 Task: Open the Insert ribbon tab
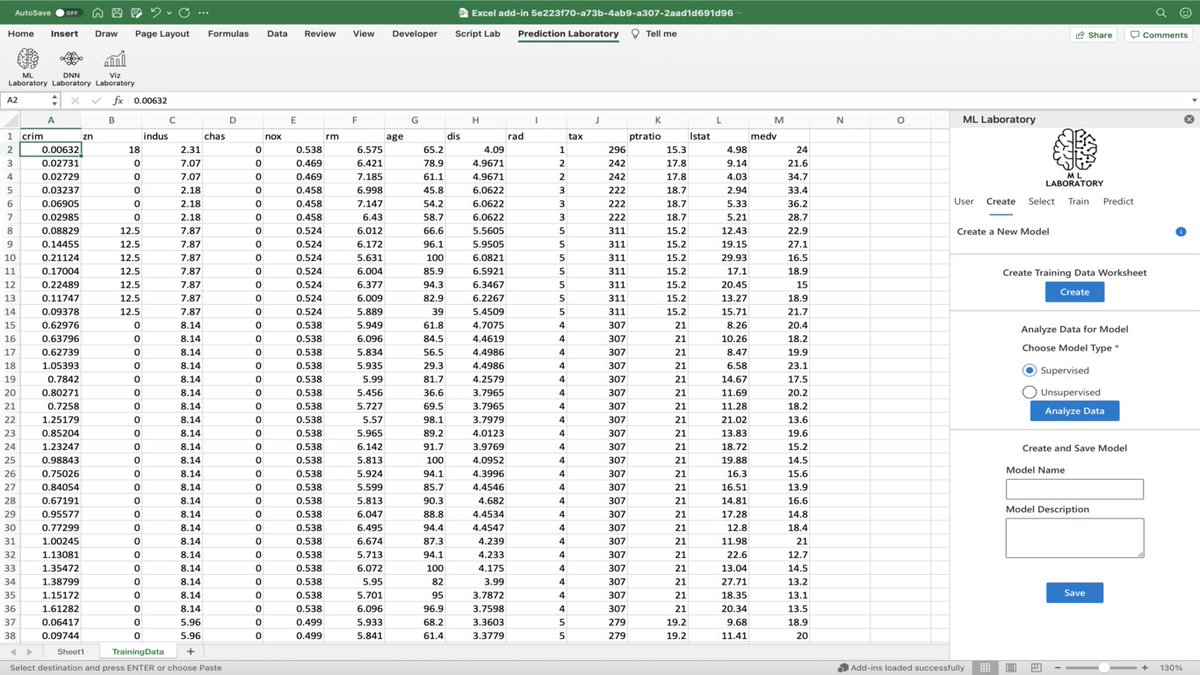[x=65, y=34]
